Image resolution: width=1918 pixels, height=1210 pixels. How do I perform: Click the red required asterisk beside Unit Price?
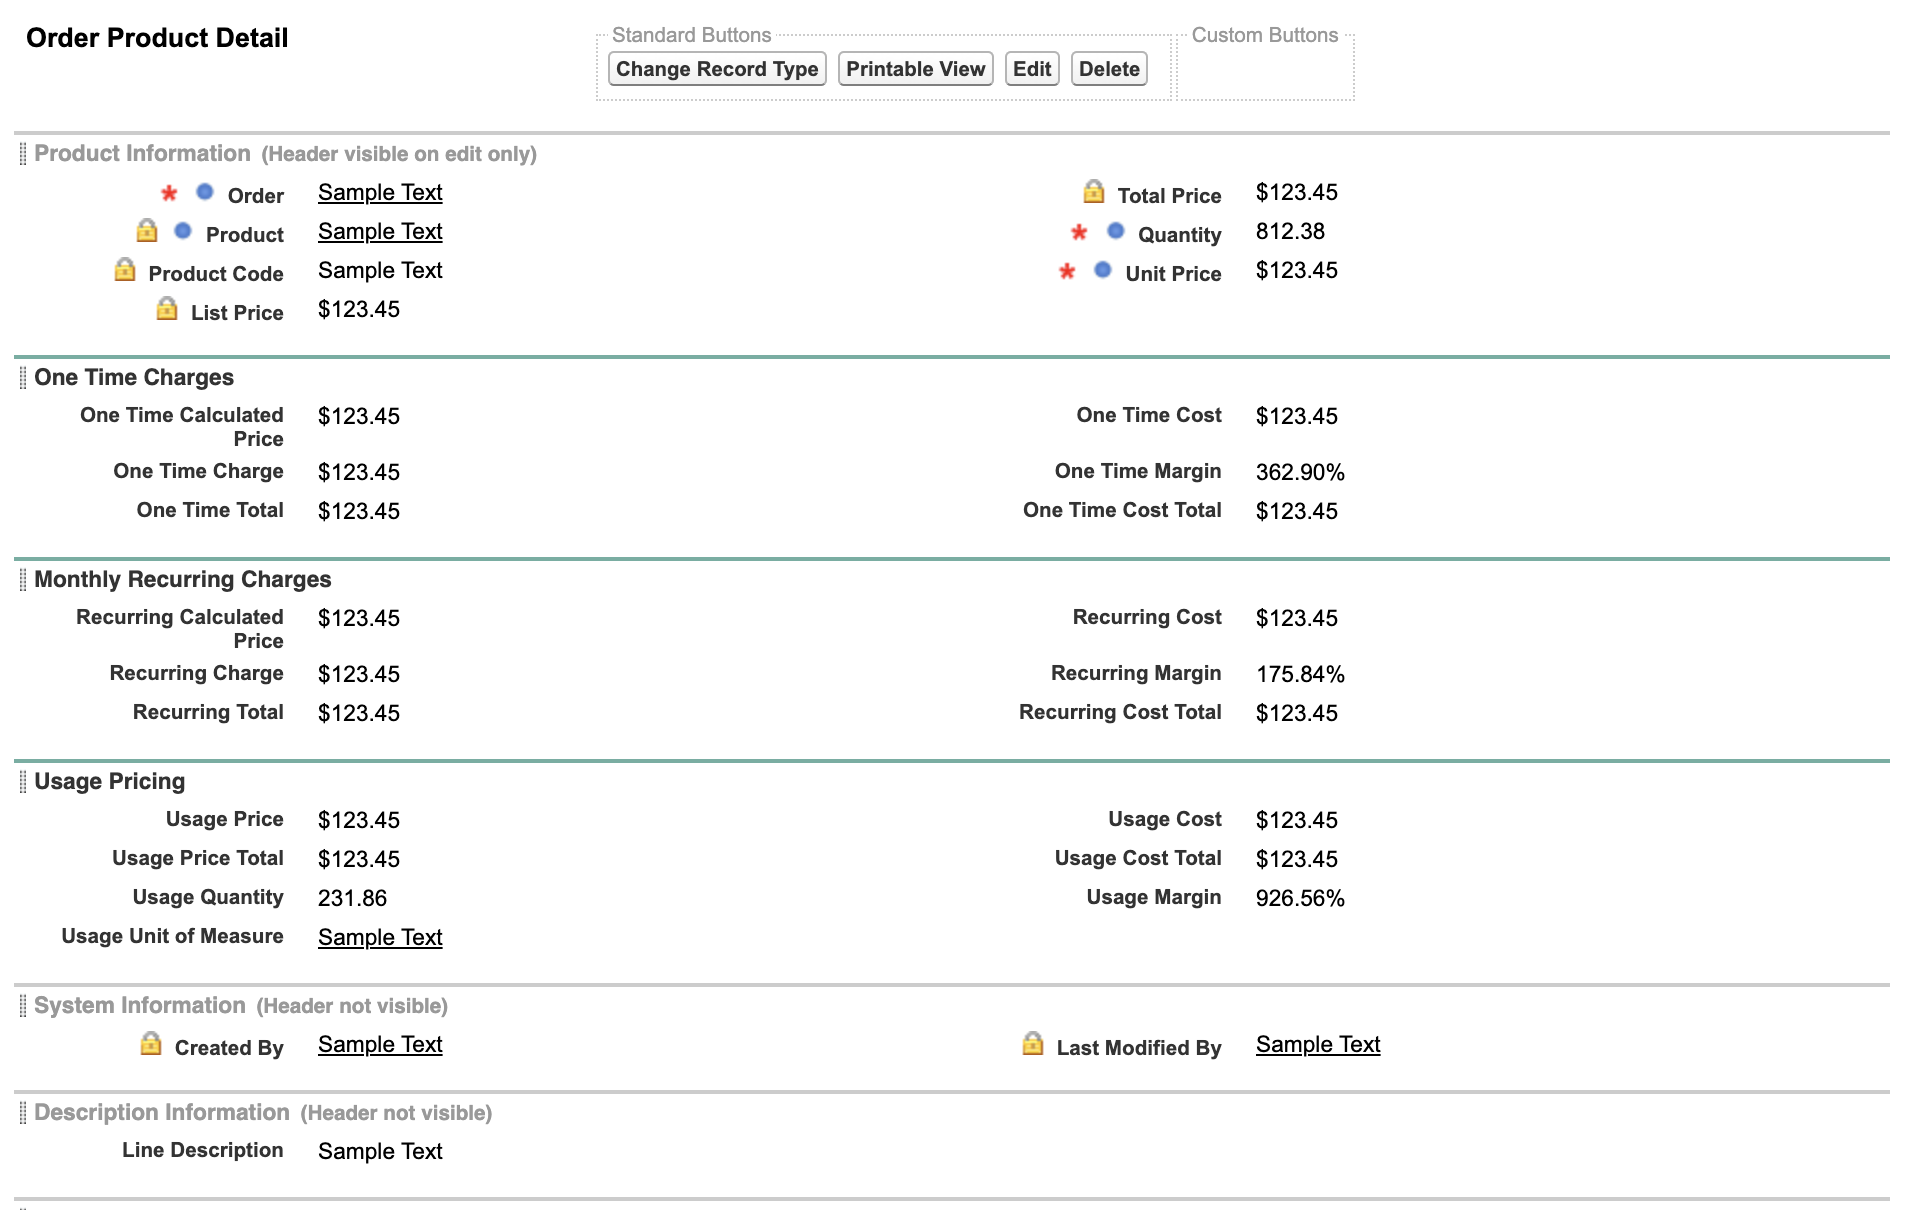[1067, 272]
